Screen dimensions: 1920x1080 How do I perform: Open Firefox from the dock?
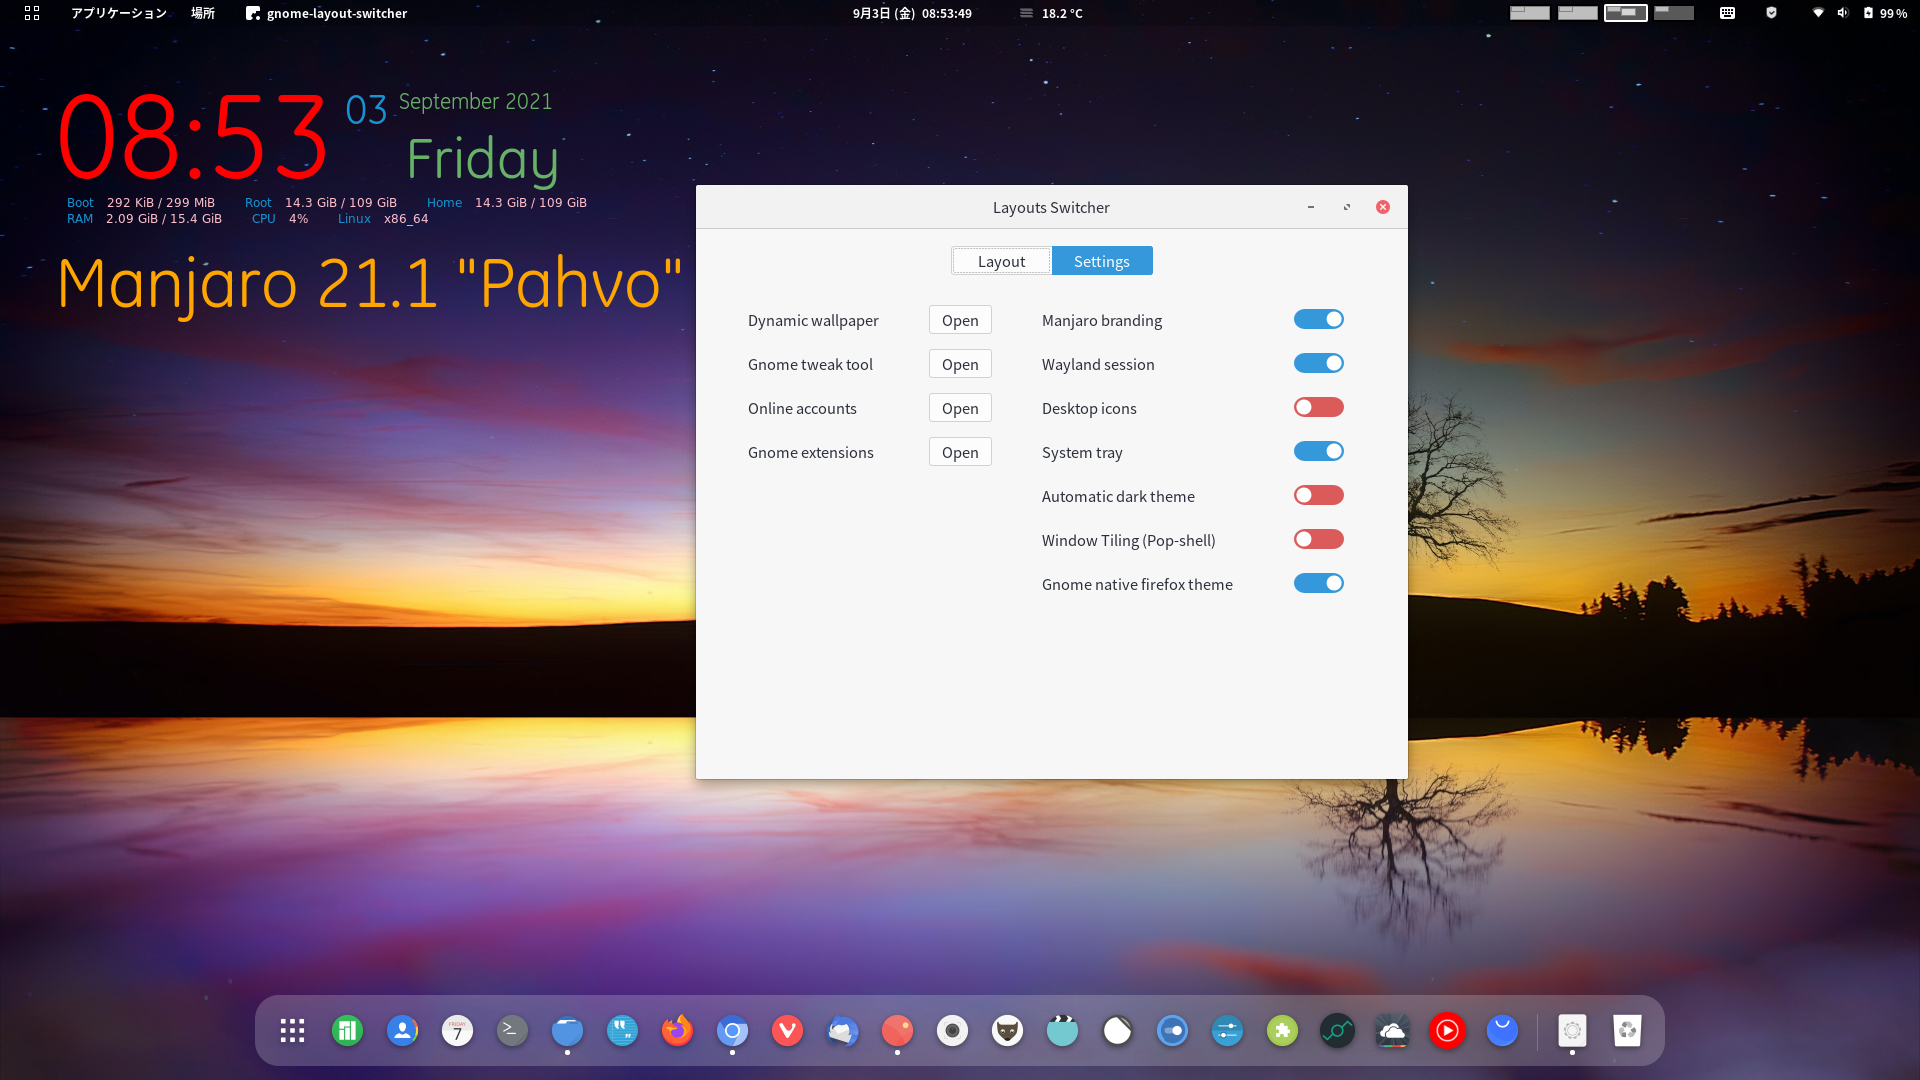click(x=677, y=1031)
